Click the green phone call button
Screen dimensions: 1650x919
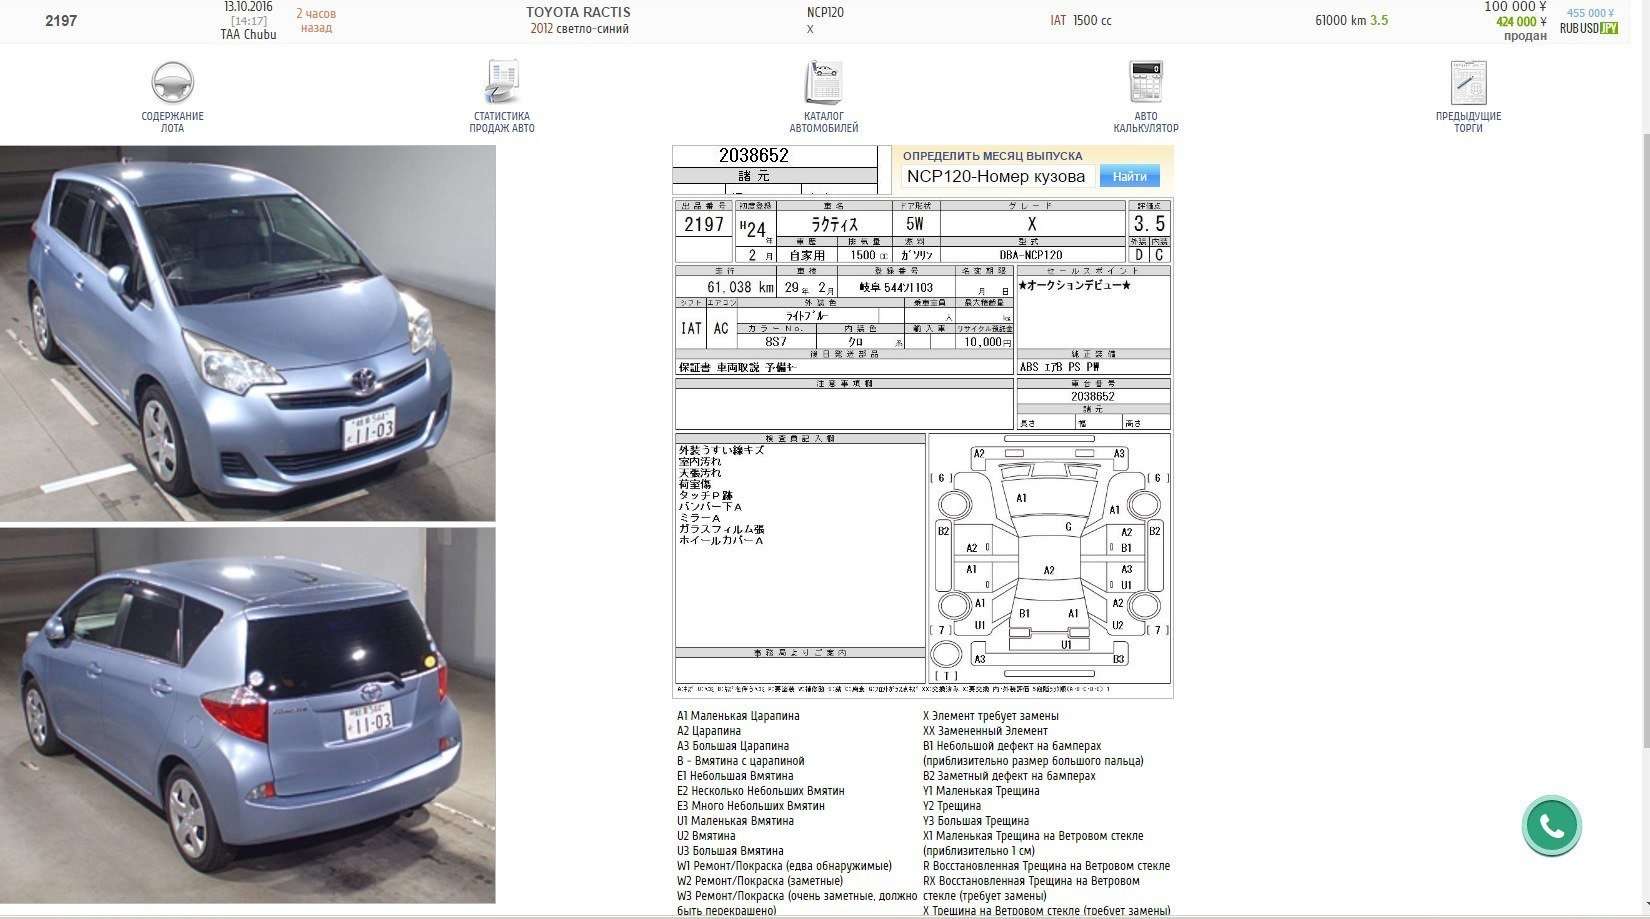pos(1551,826)
